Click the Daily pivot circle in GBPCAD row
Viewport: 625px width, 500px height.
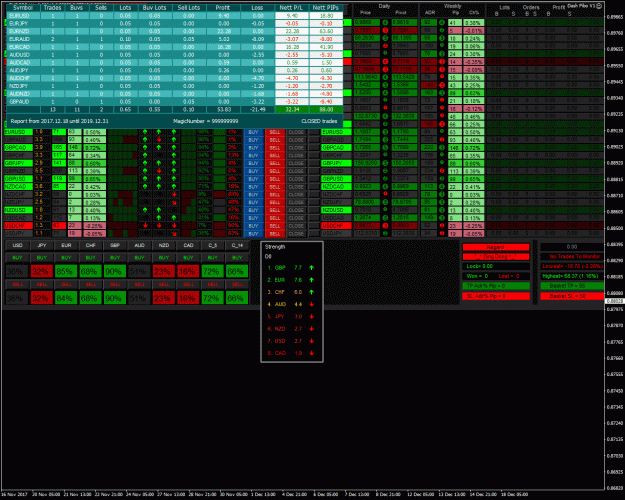click(x=385, y=148)
